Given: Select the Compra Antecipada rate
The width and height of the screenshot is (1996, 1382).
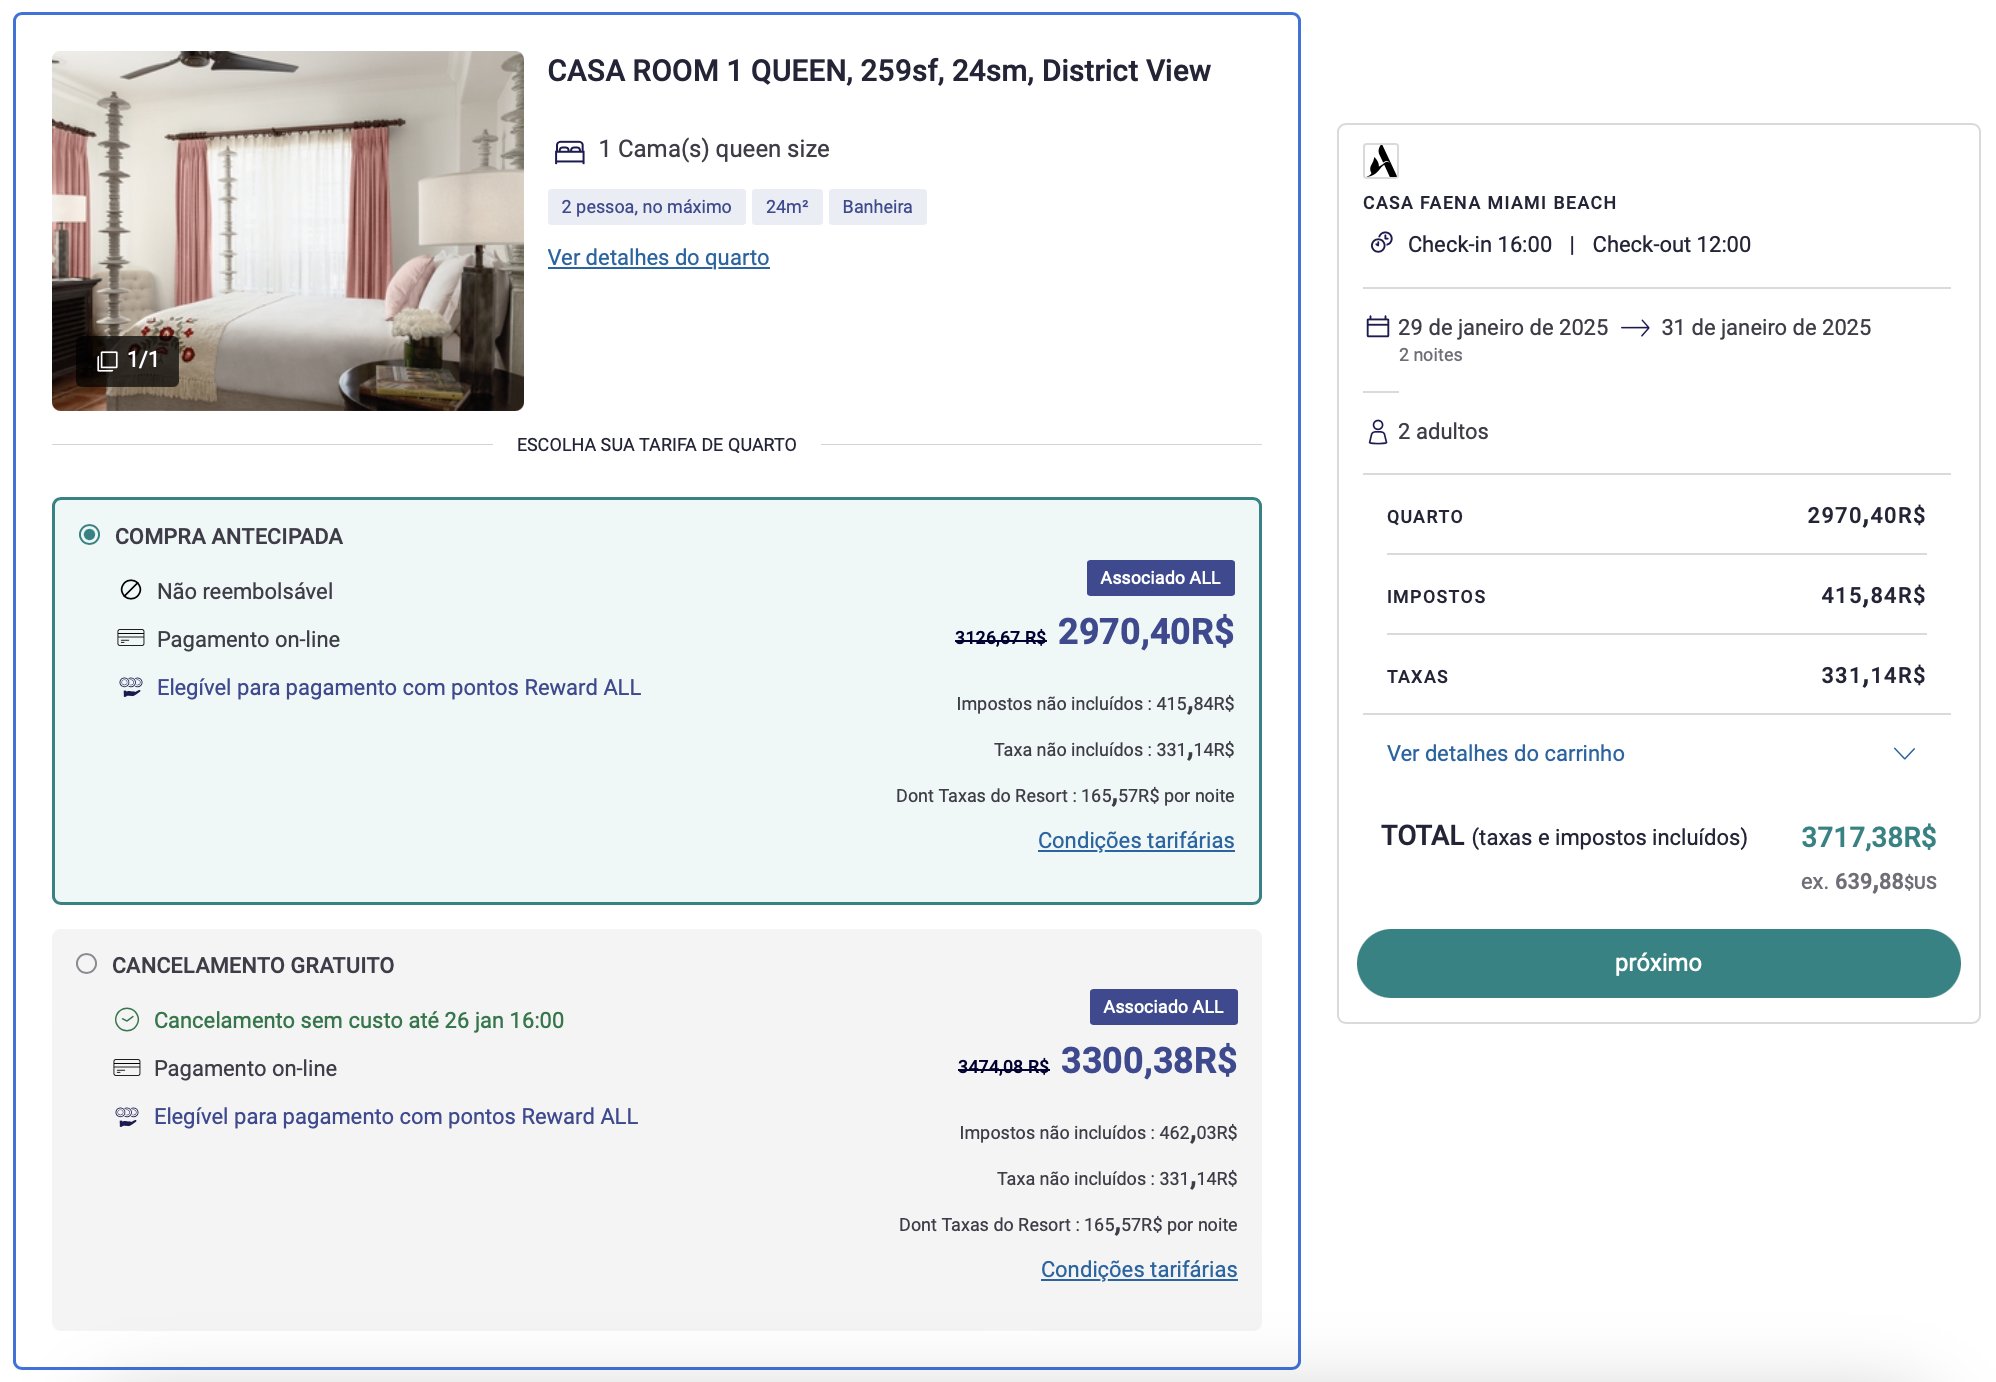Looking at the screenshot, I should point(90,535).
